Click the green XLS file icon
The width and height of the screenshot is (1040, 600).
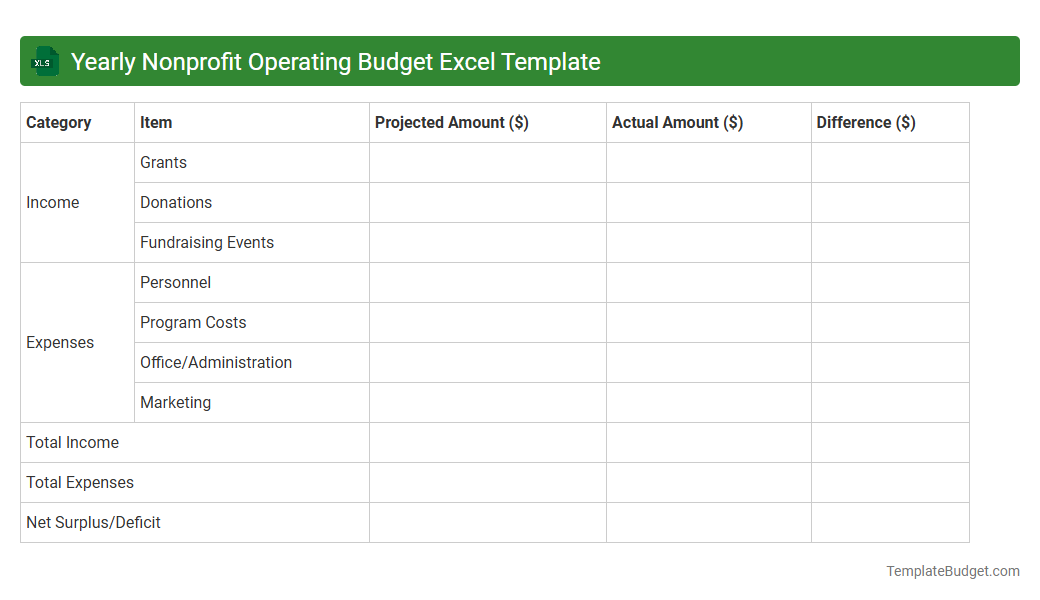(44, 61)
